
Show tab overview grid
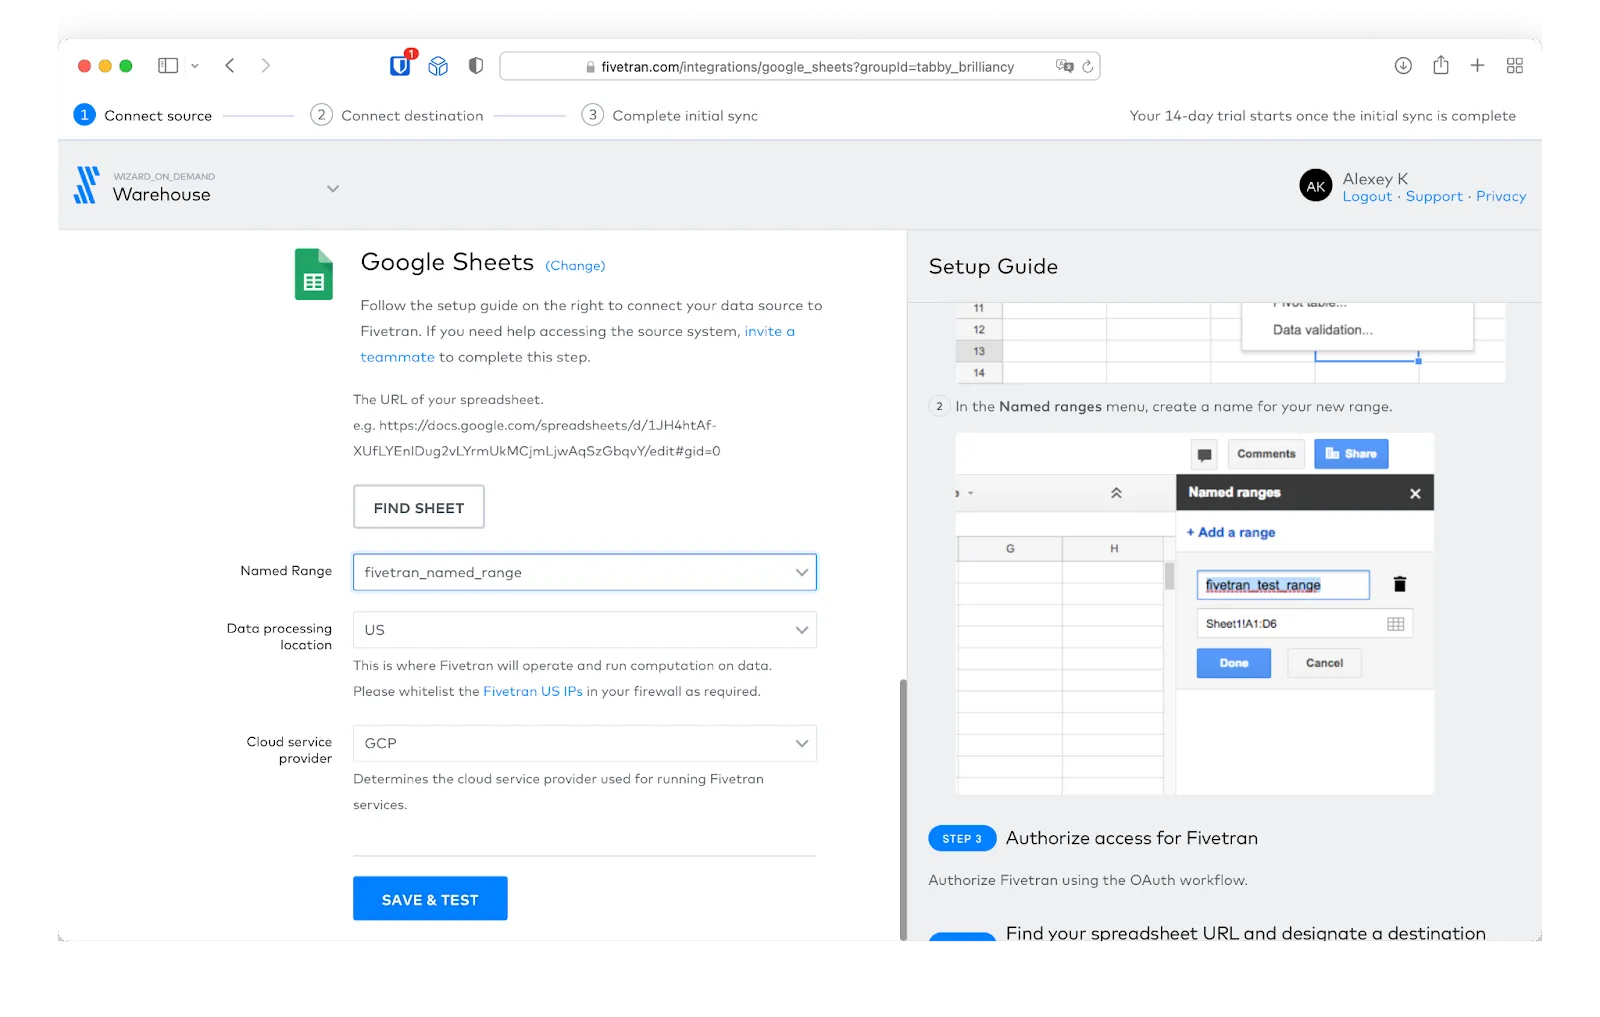tap(1515, 66)
